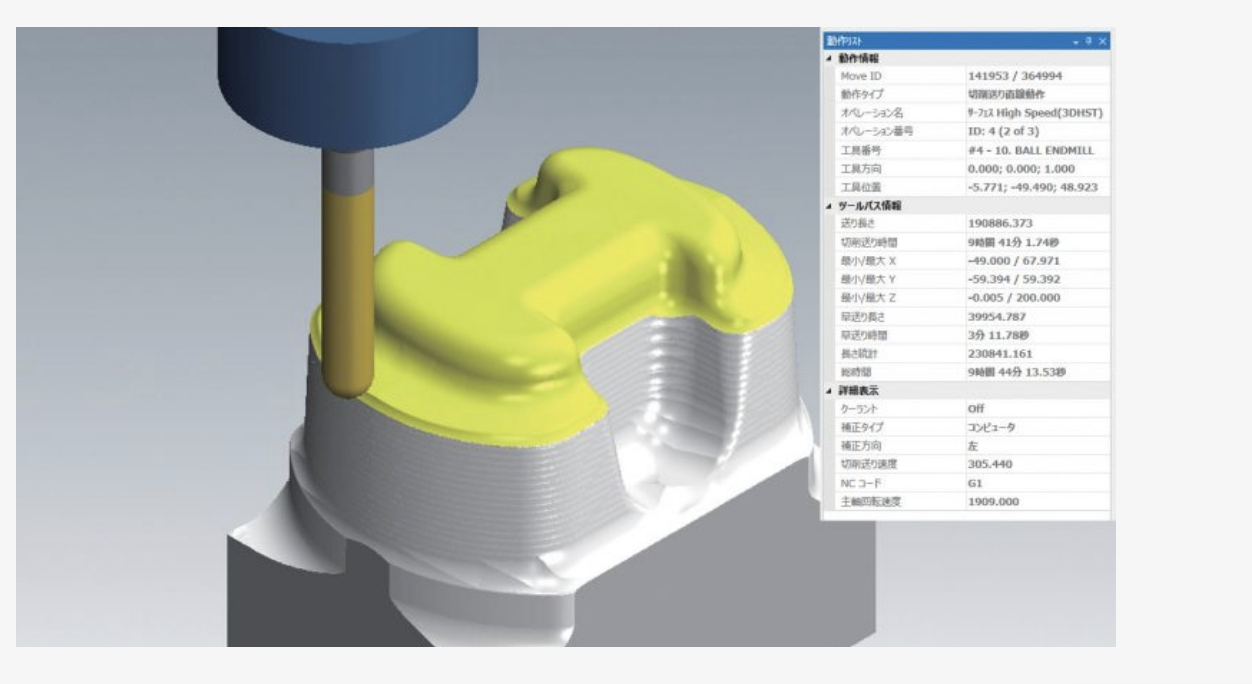Click the tool direction value 0.000; 0.000; 1.000
Image resolution: width=1252 pixels, height=684 pixels.
click(1020, 168)
